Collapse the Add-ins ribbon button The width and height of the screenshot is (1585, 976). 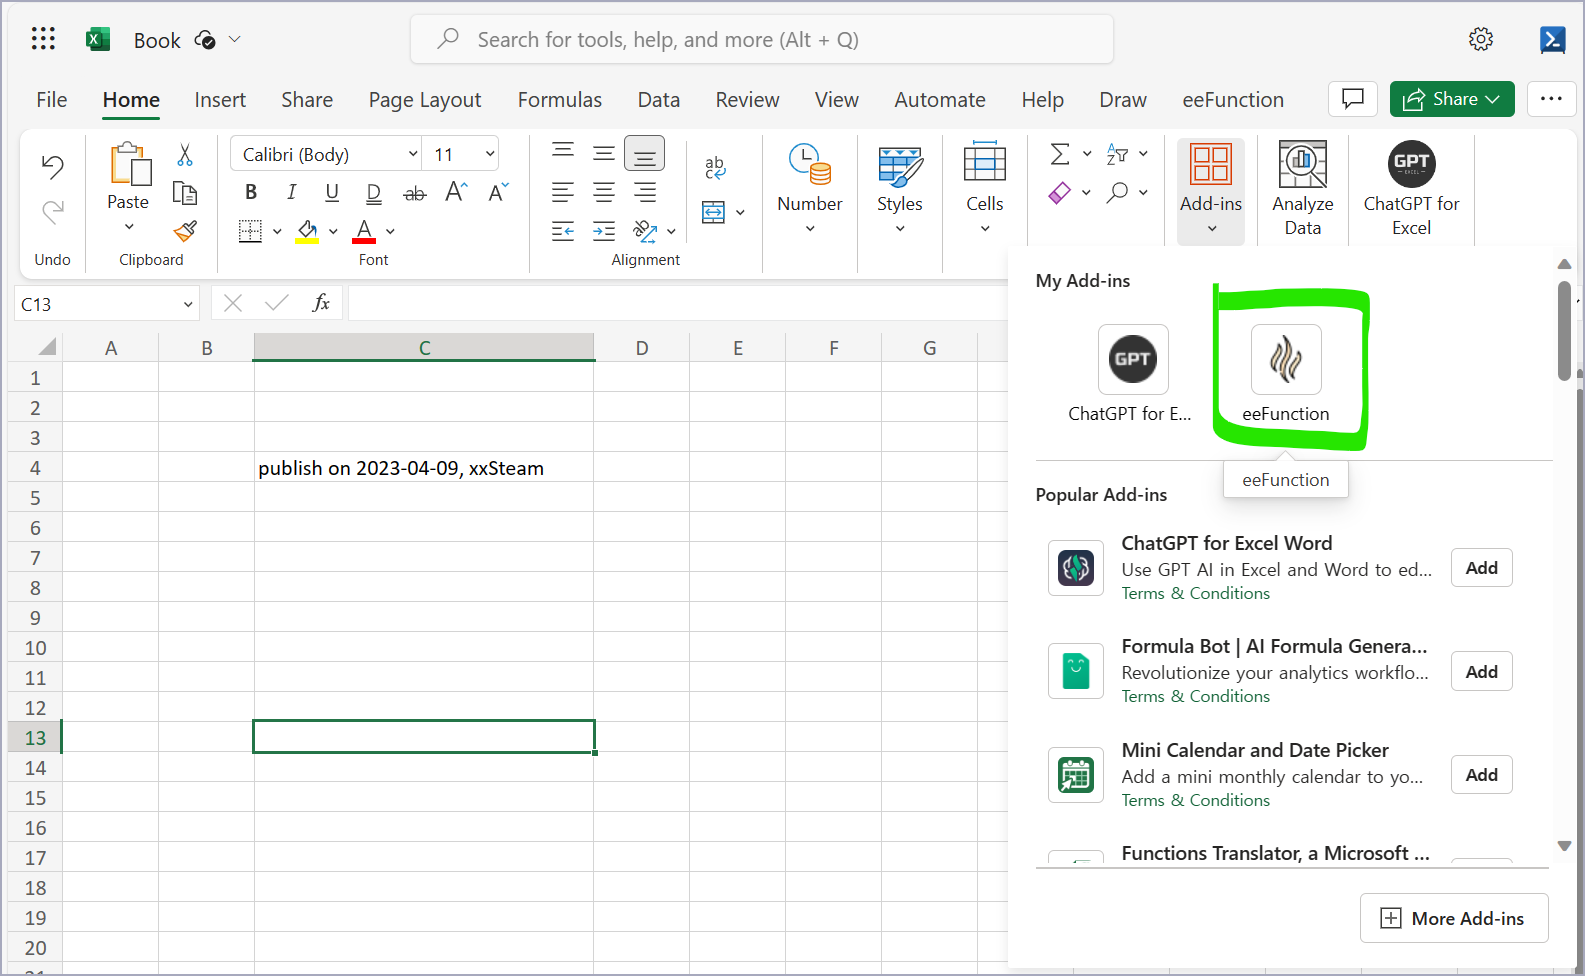tap(1211, 191)
